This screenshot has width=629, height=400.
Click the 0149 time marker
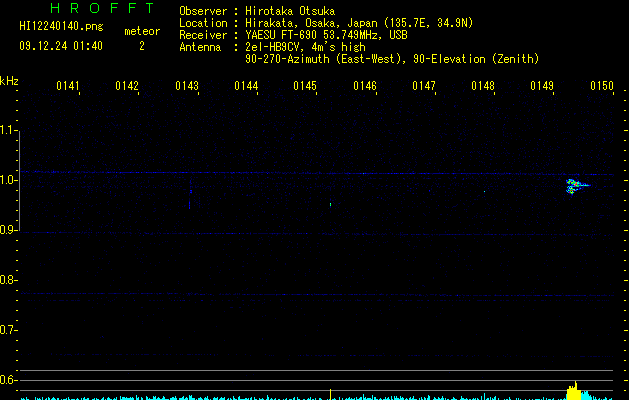click(x=542, y=86)
